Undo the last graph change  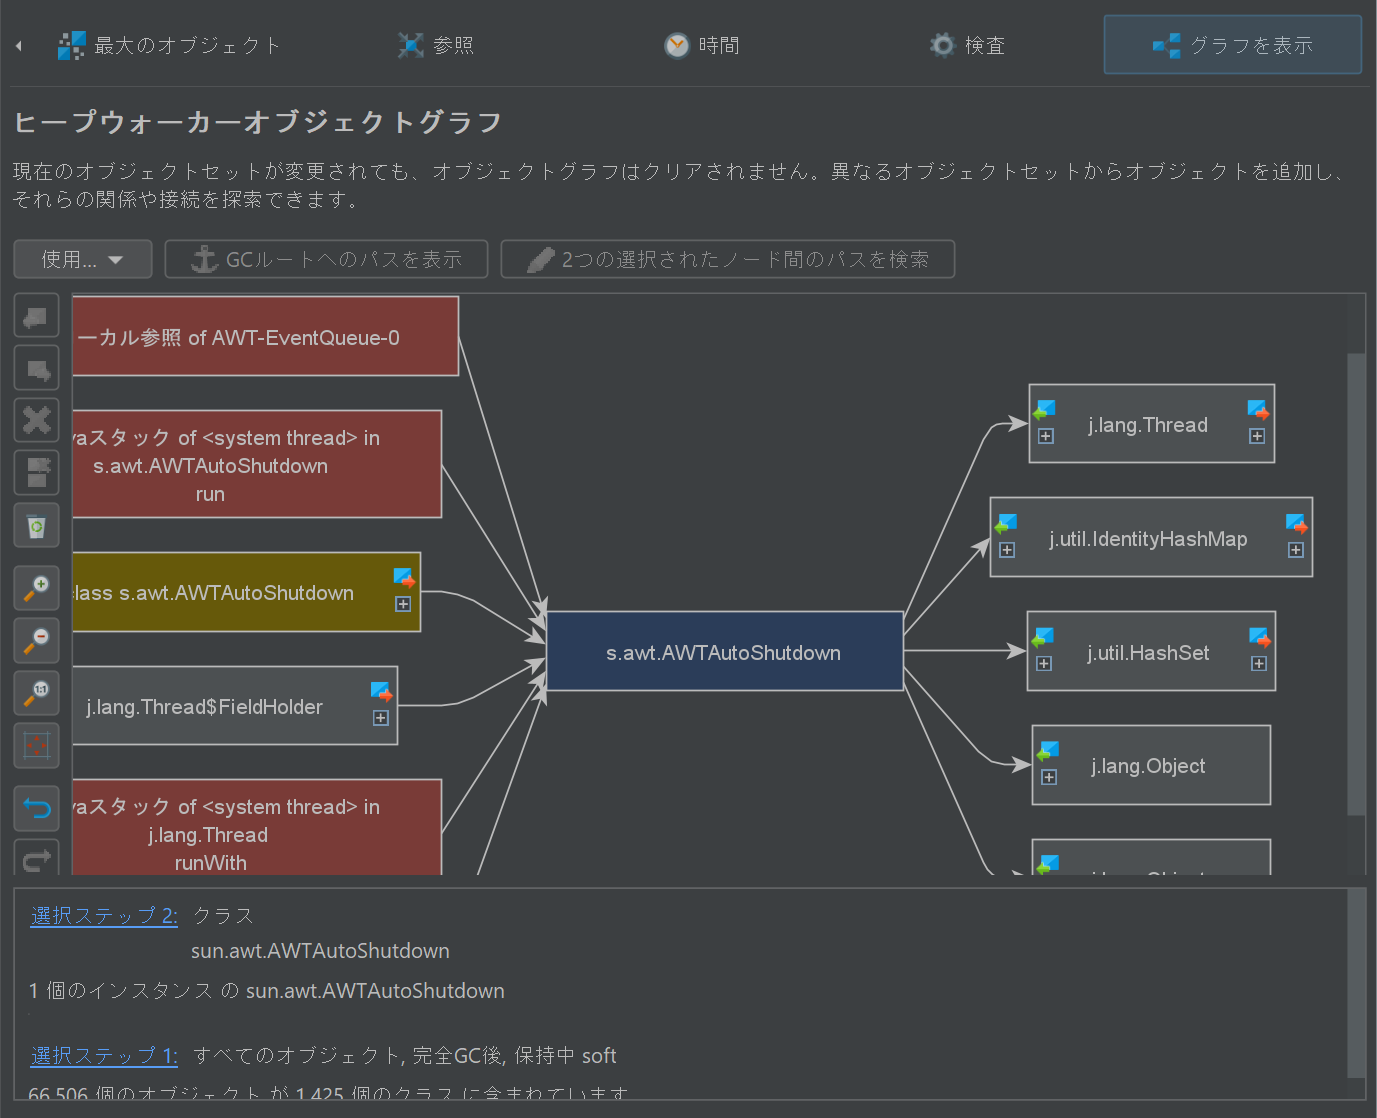[37, 808]
